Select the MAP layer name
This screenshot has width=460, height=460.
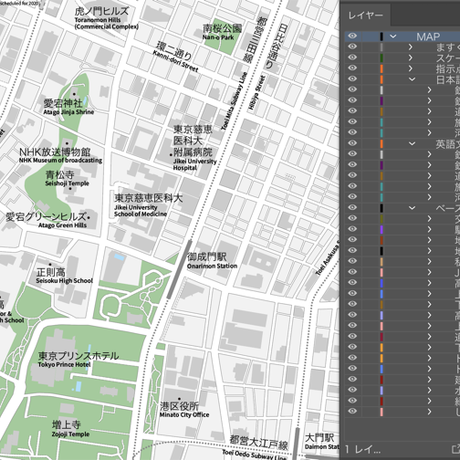click(x=428, y=36)
